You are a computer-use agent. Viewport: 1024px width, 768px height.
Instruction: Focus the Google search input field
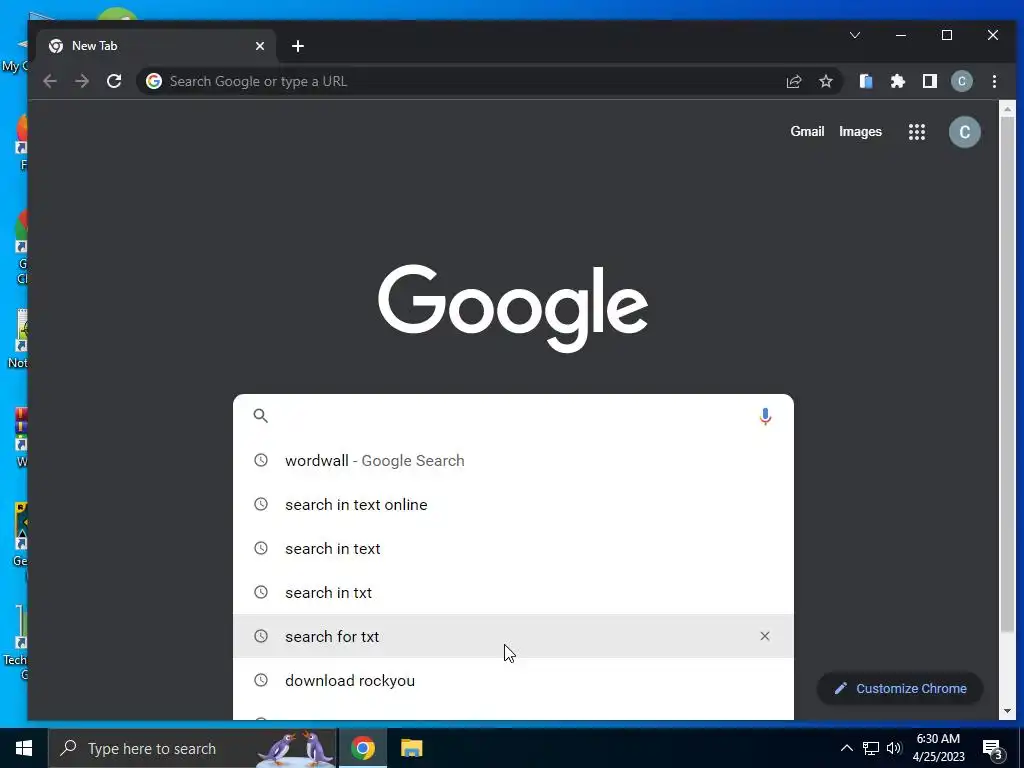click(x=513, y=415)
